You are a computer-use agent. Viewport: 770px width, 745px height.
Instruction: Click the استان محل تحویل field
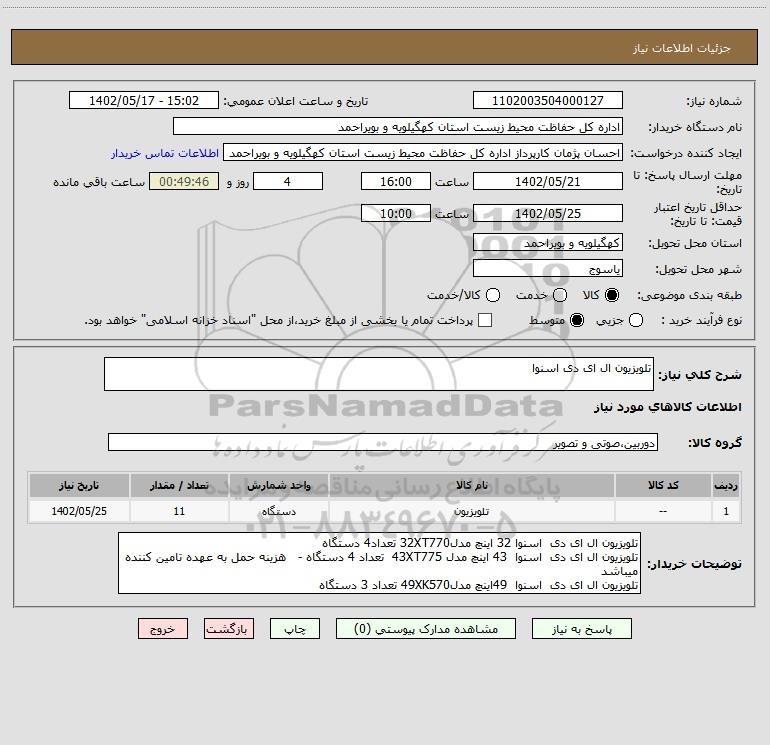point(548,243)
